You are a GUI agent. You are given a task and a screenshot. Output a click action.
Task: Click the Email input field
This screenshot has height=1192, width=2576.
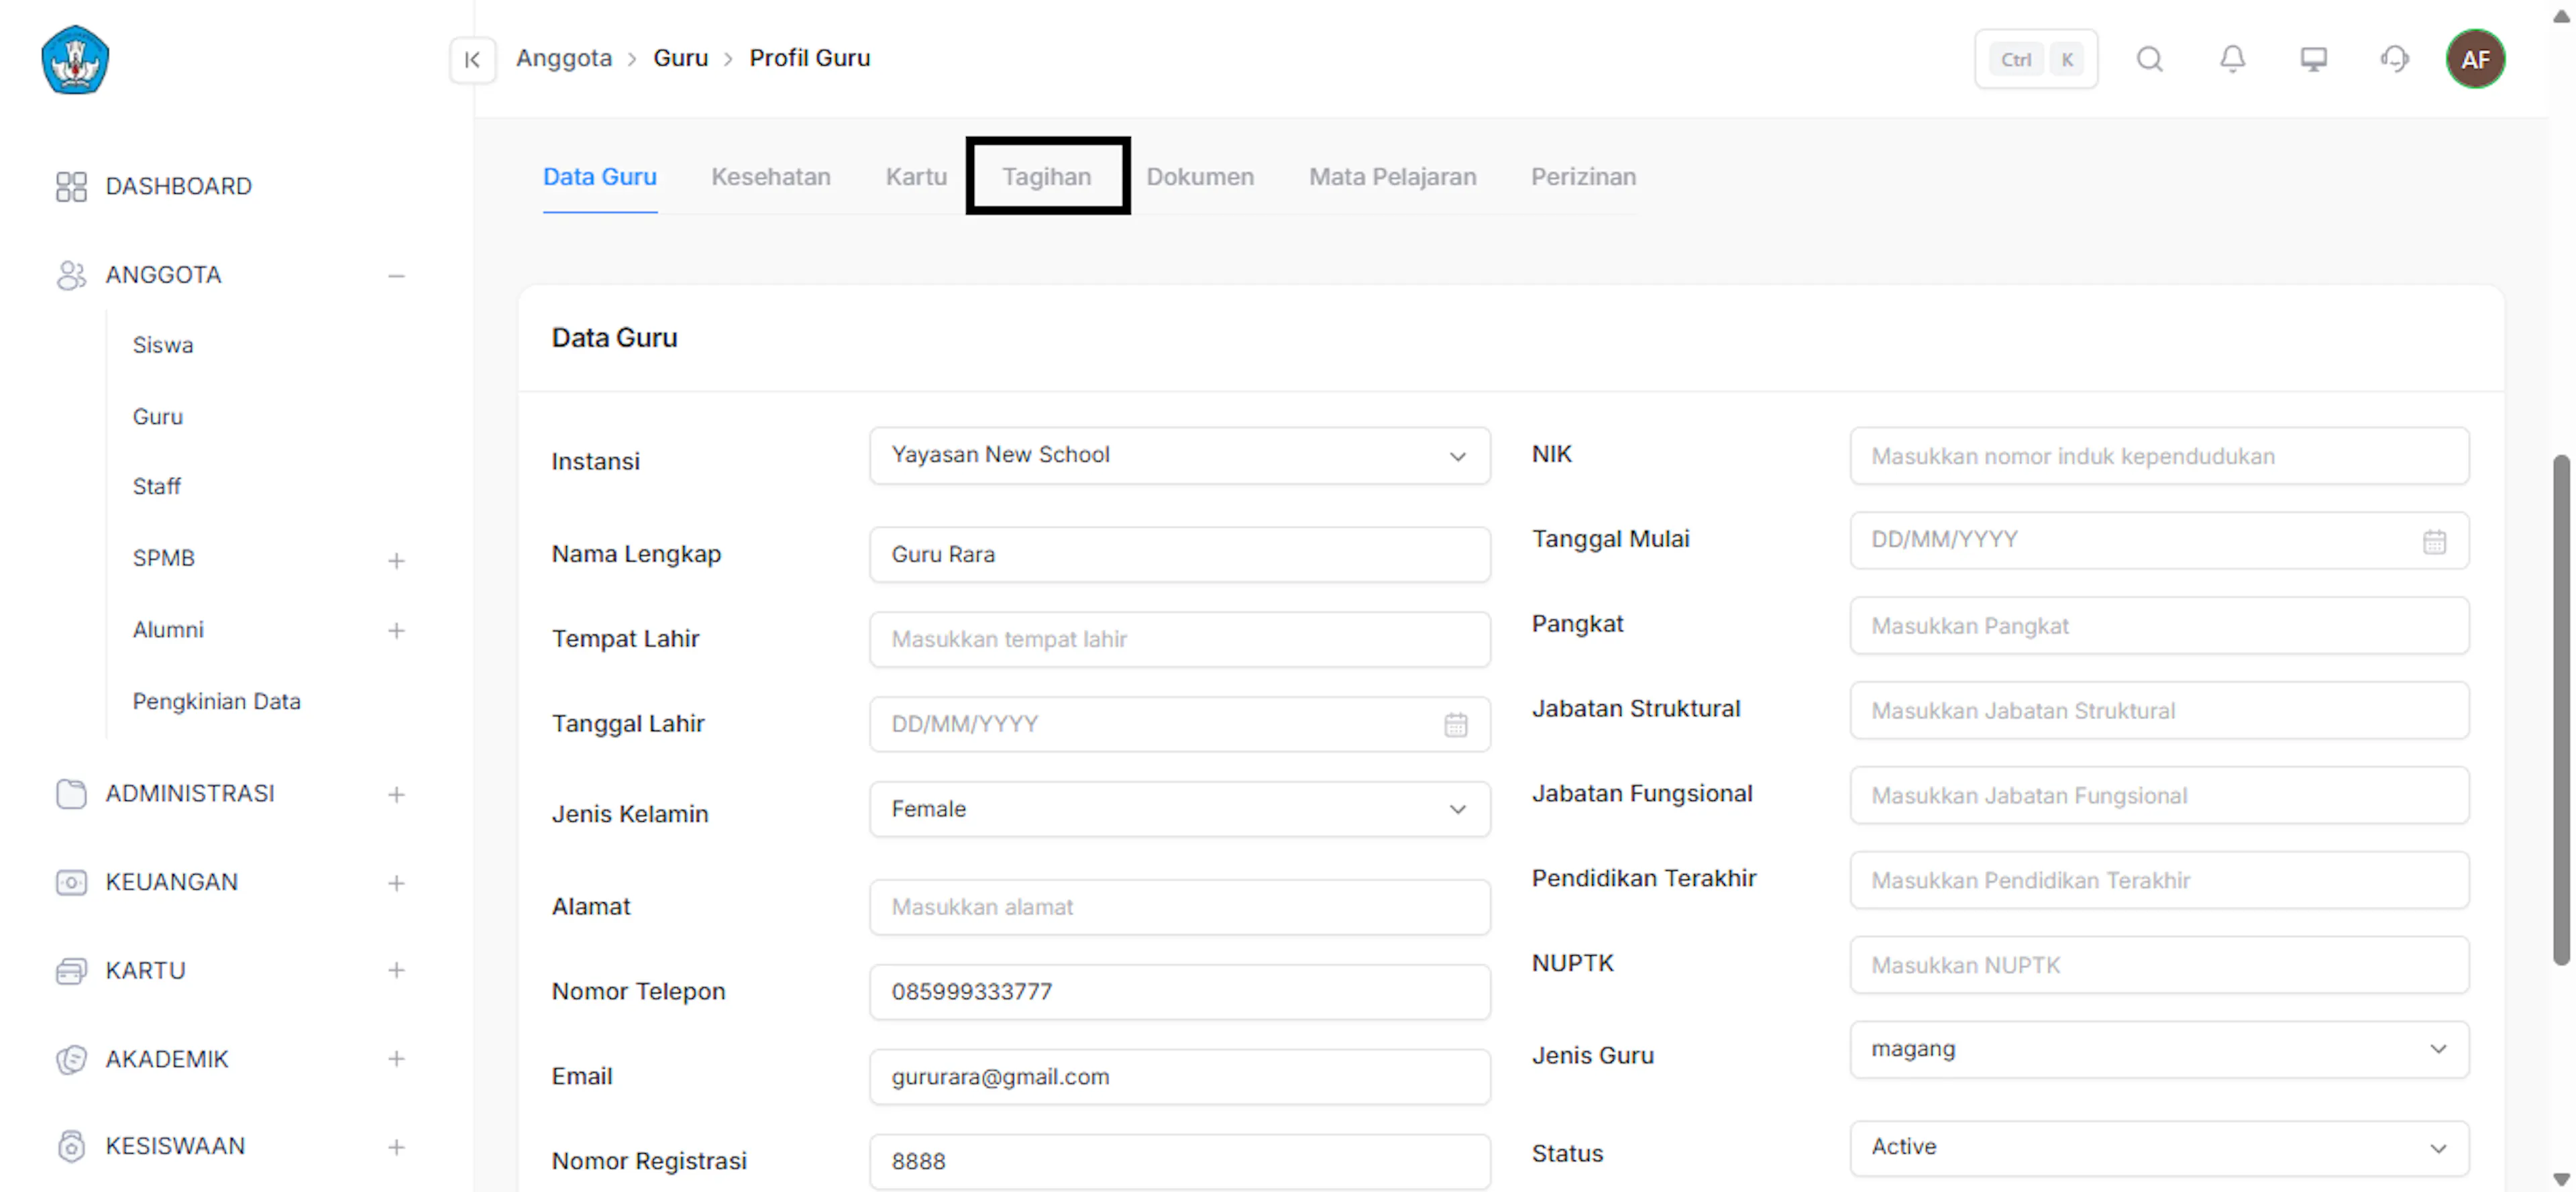point(1179,1077)
